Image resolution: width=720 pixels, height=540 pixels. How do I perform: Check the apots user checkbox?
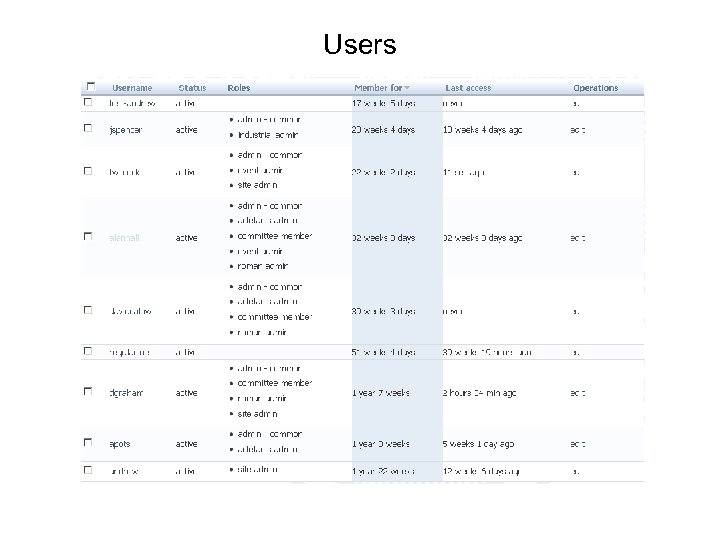point(89,443)
